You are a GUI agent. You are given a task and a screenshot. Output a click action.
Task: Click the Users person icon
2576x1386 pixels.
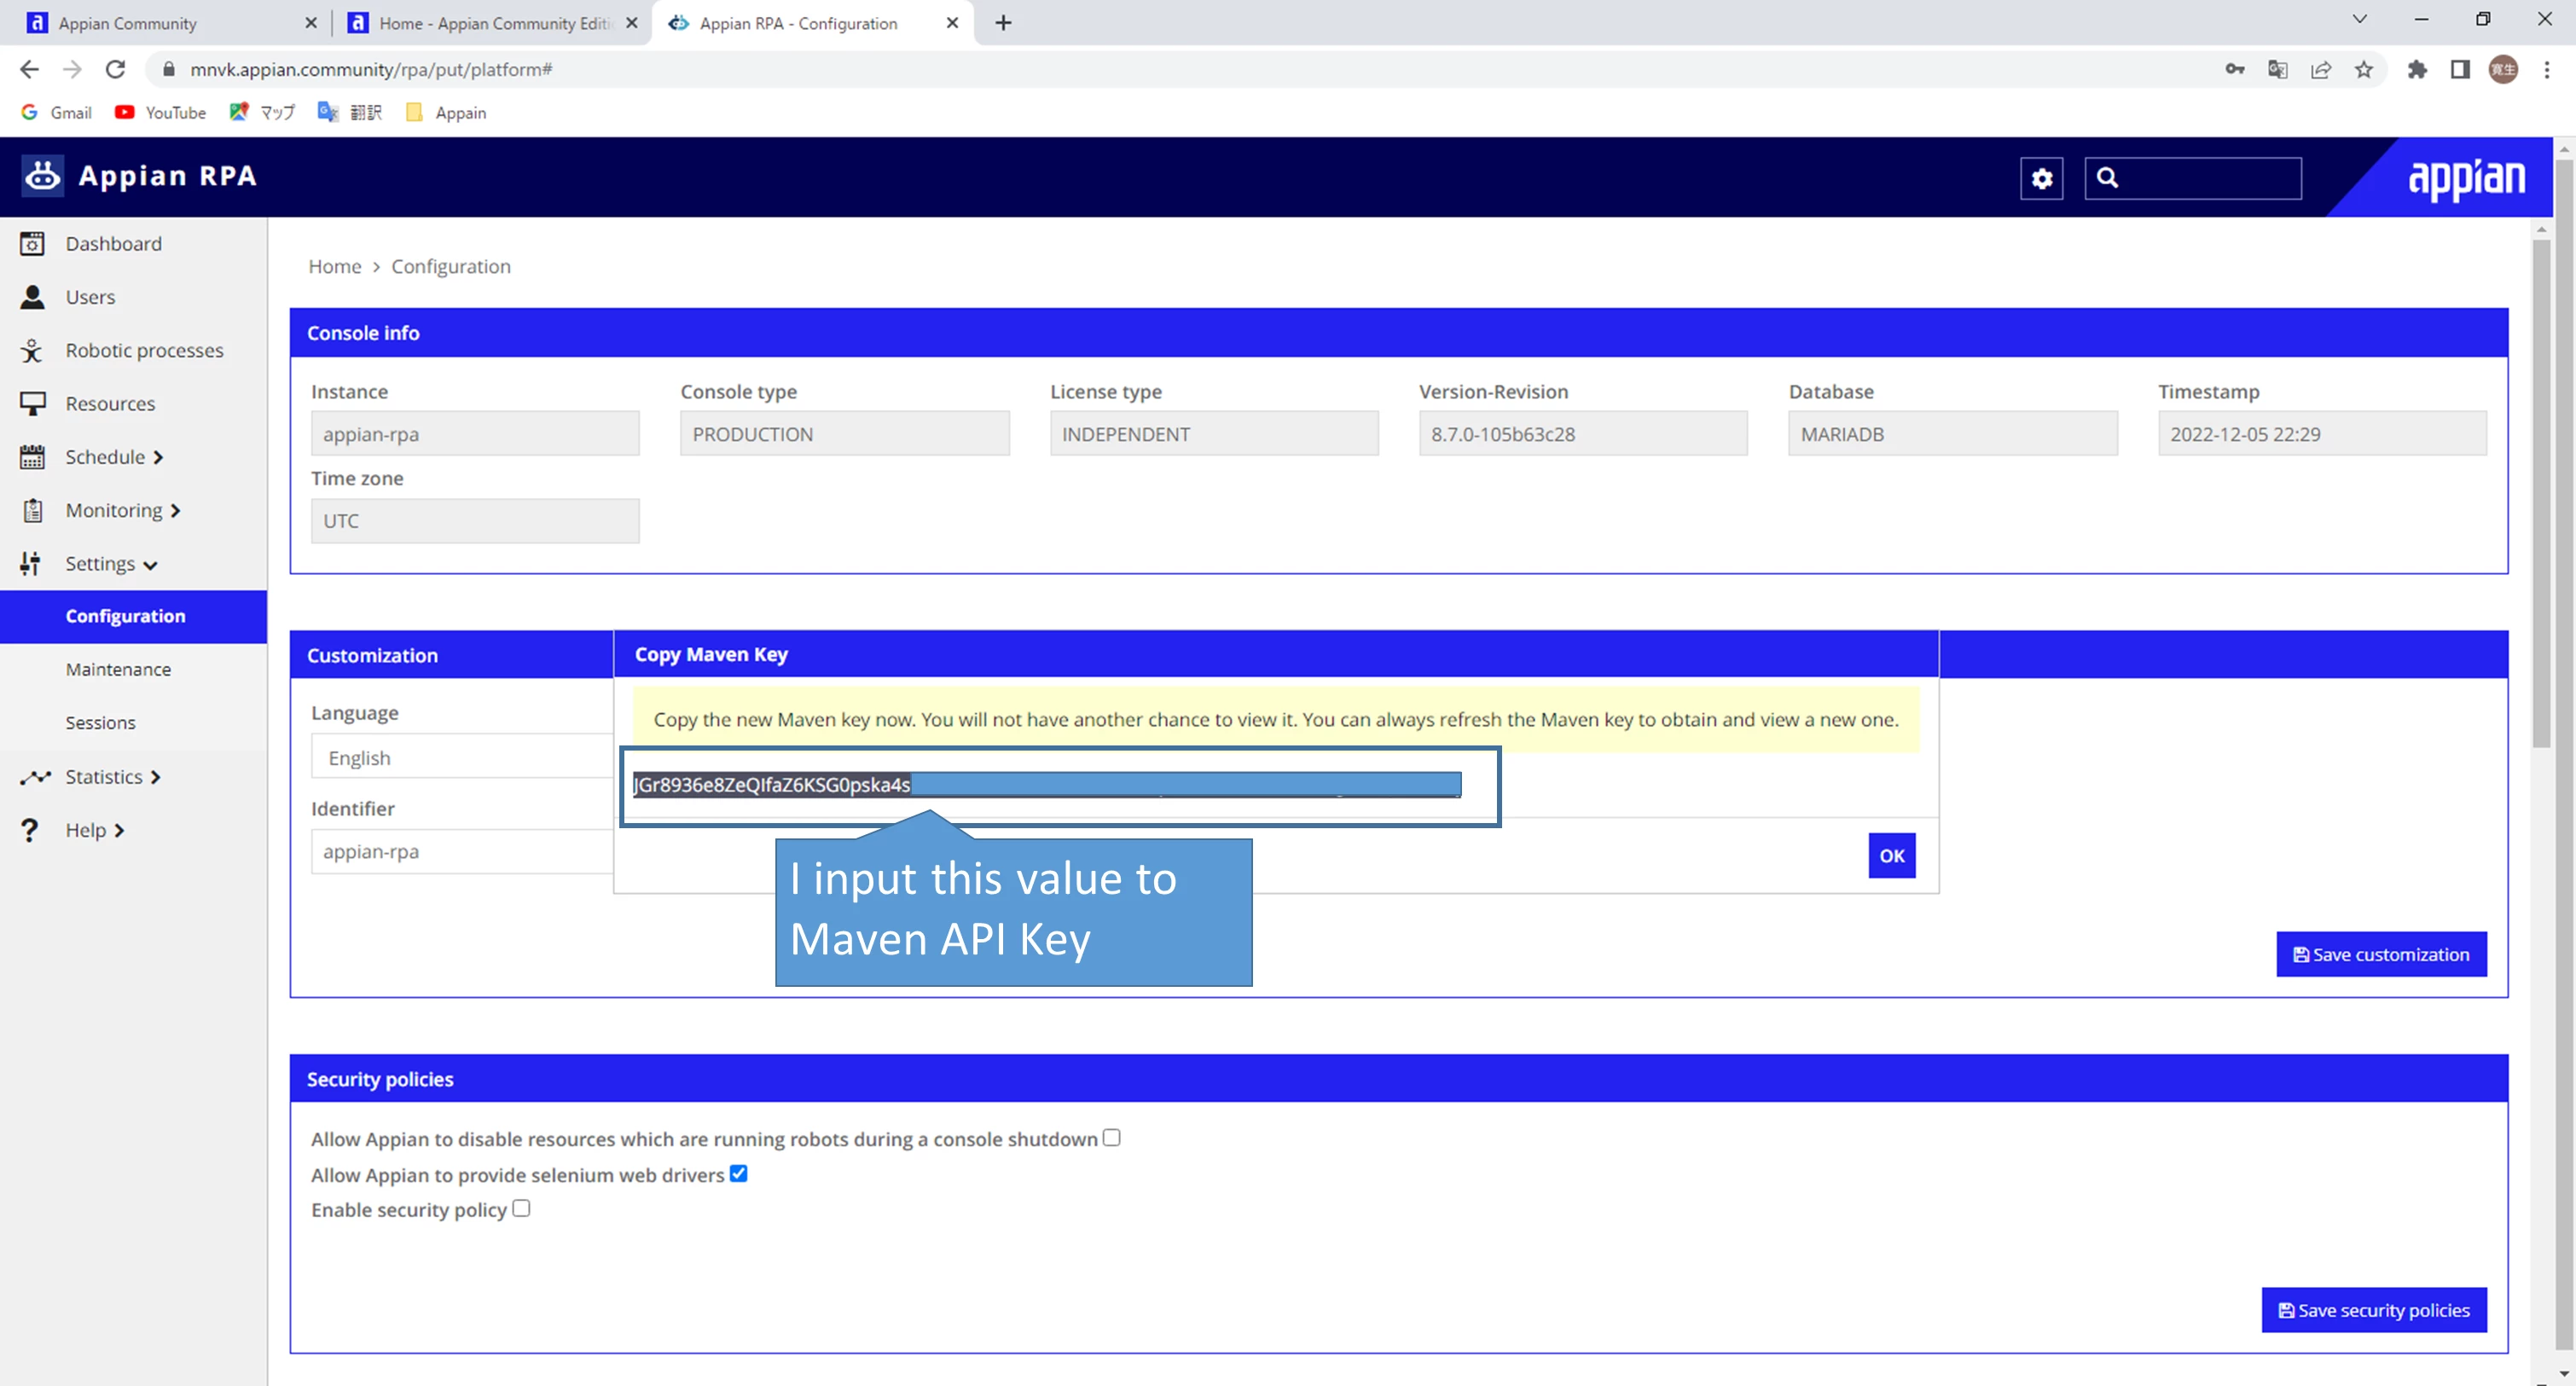pyautogui.click(x=32, y=297)
